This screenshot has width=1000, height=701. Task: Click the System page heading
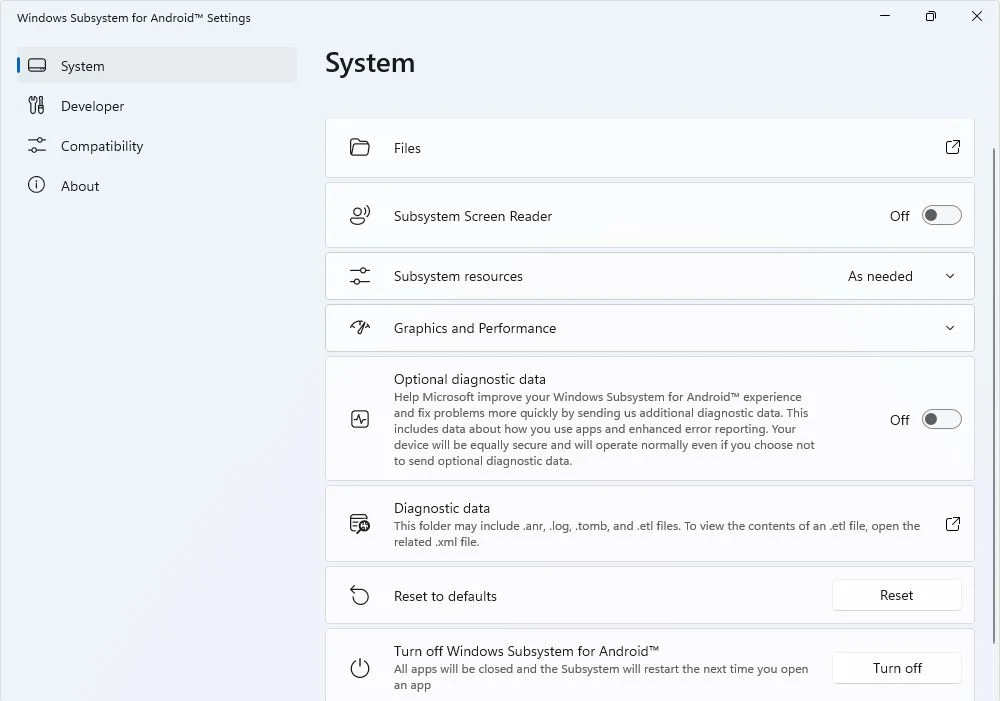[370, 63]
